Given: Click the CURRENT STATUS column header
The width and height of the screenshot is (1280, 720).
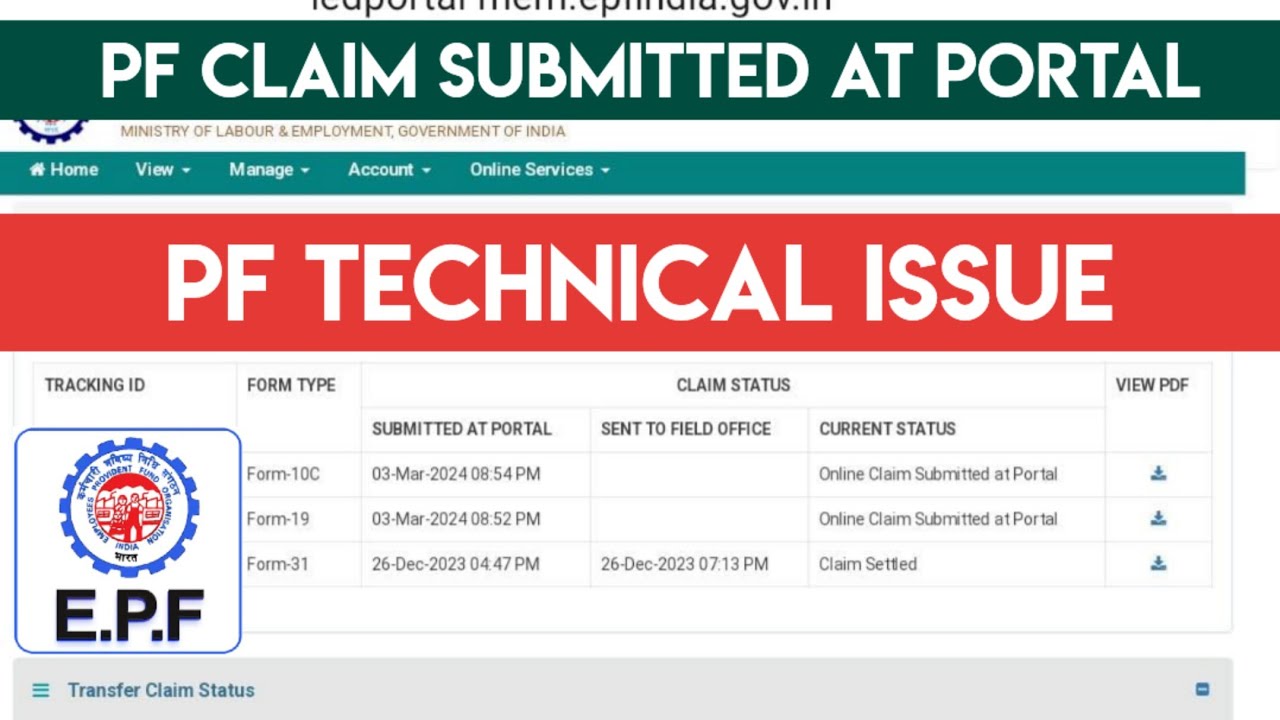Looking at the screenshot, I should coord(887,429).
